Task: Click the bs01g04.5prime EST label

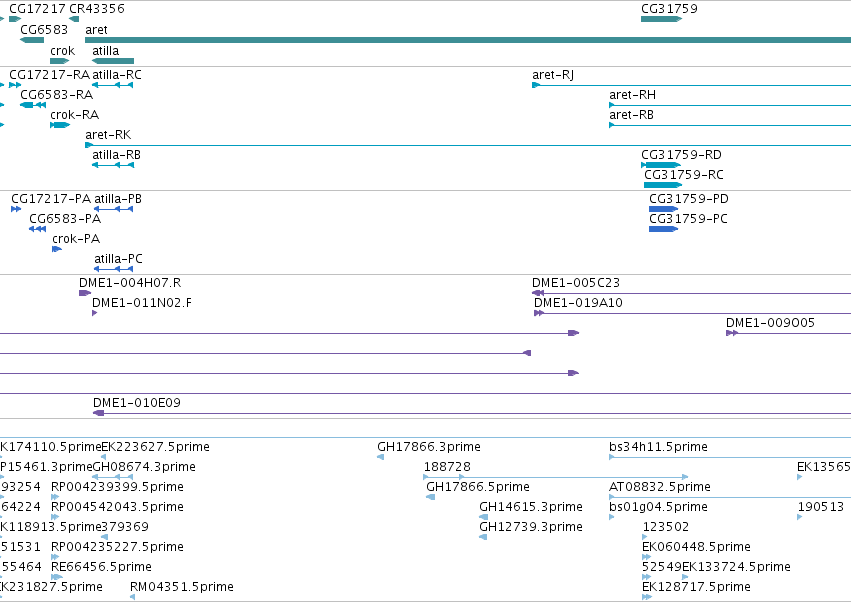Action: [658, 508]
